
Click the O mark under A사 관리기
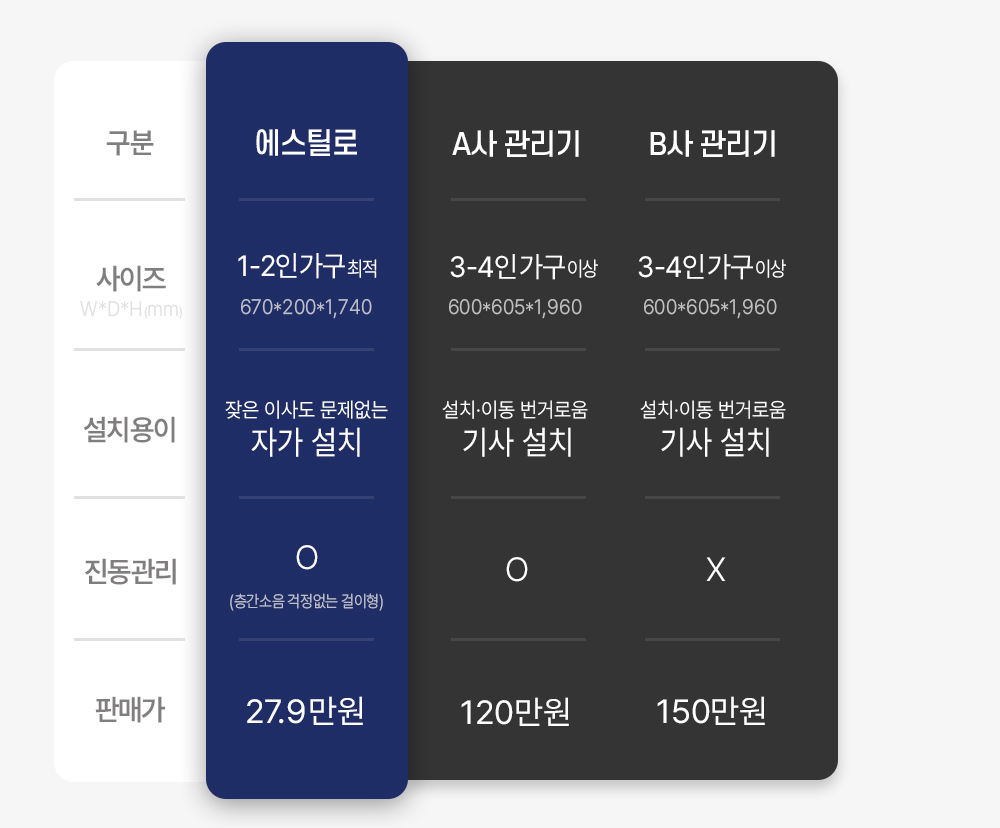click(517, 569)
